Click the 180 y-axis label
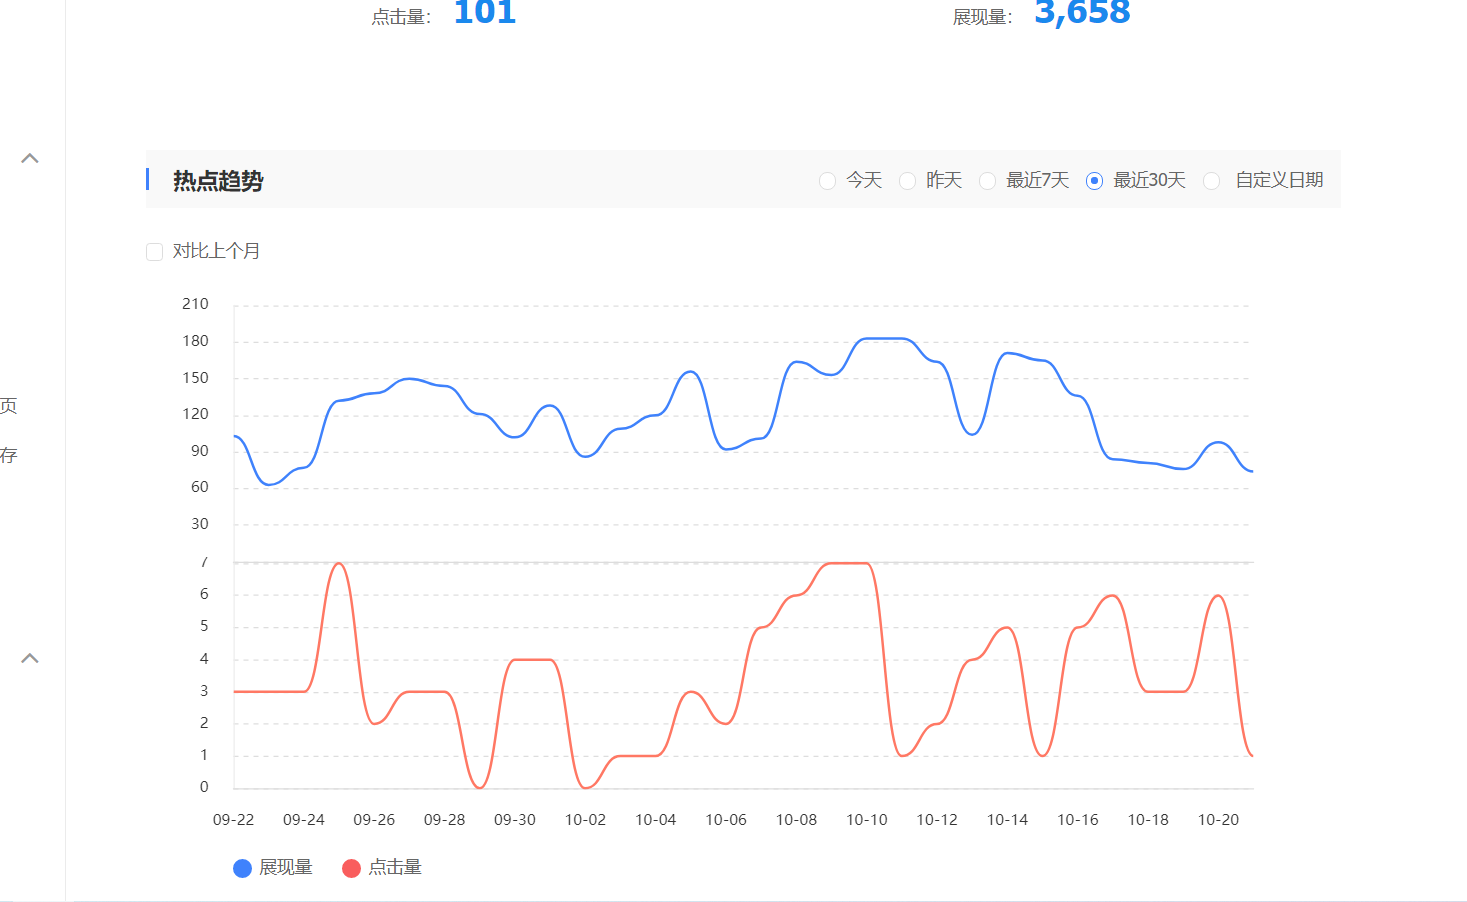Viewport: 1467px width, 902px height. 195,341
